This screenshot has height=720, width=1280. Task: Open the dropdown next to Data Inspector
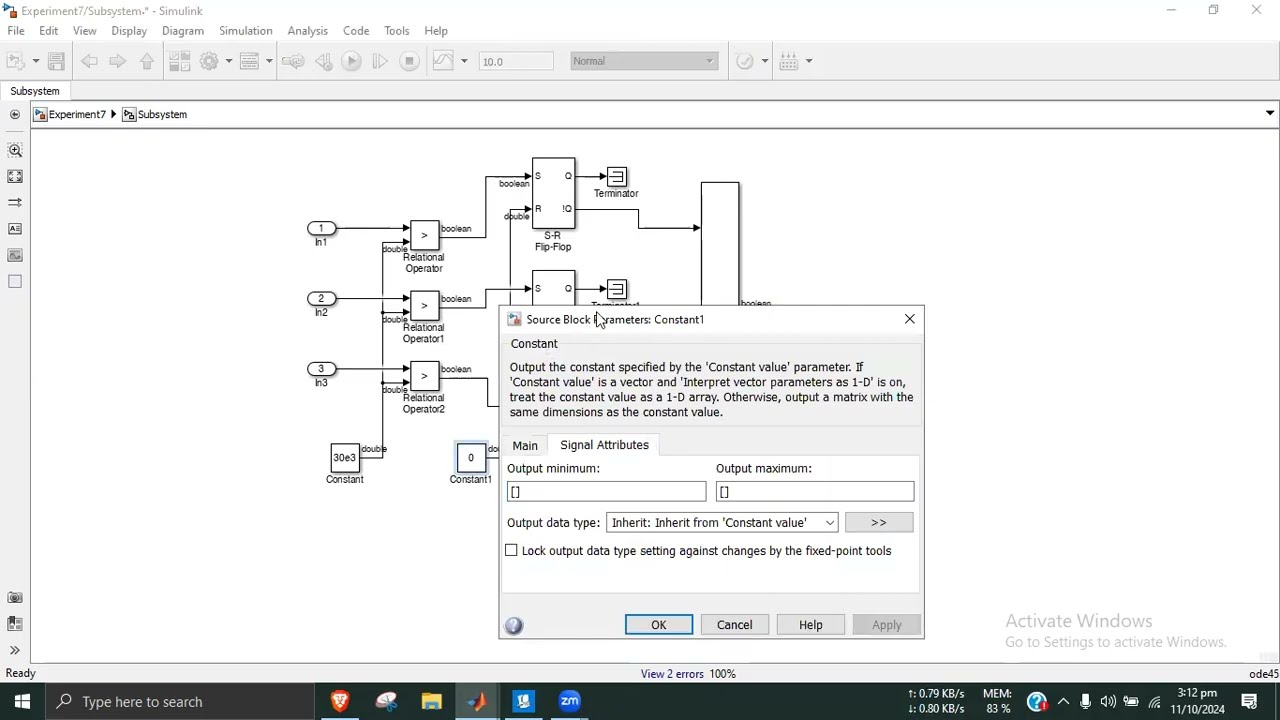(x=463, y=61)
